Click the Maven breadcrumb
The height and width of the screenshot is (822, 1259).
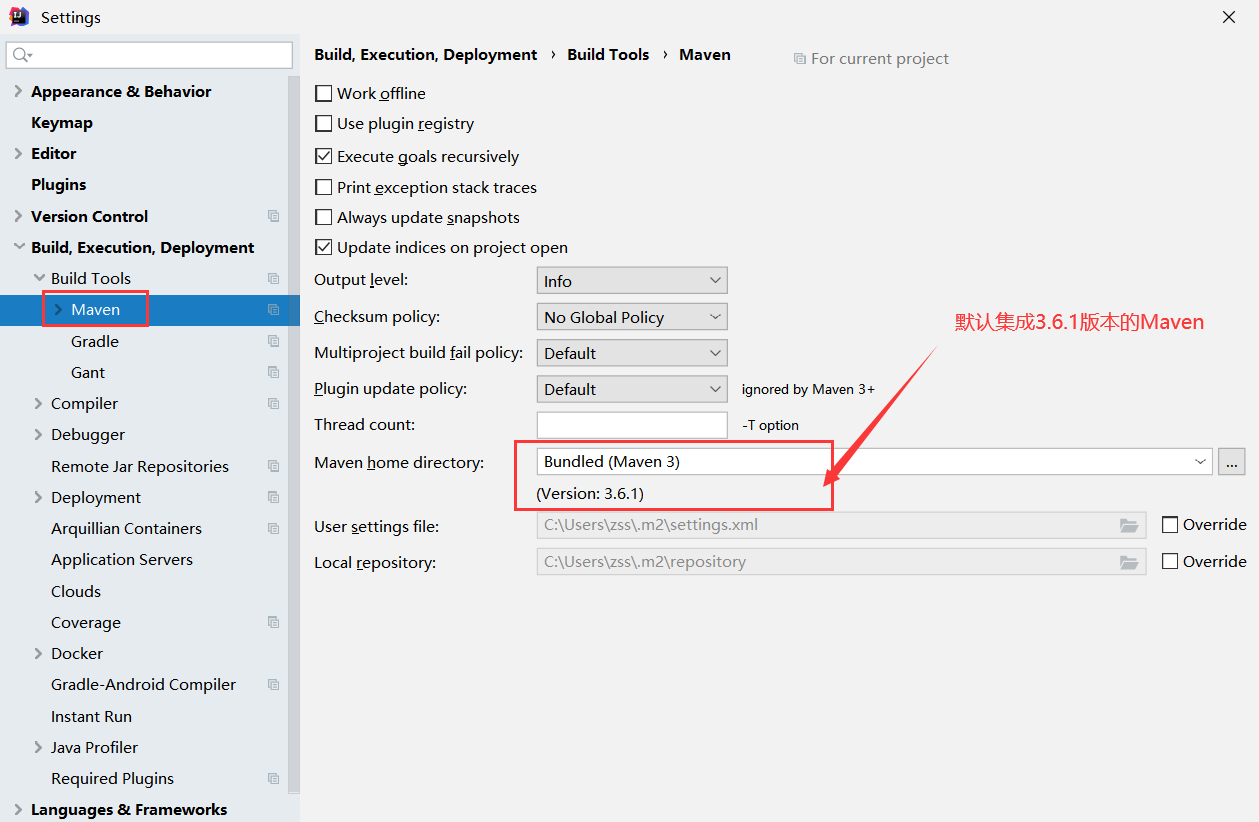[x=705, y=55]
